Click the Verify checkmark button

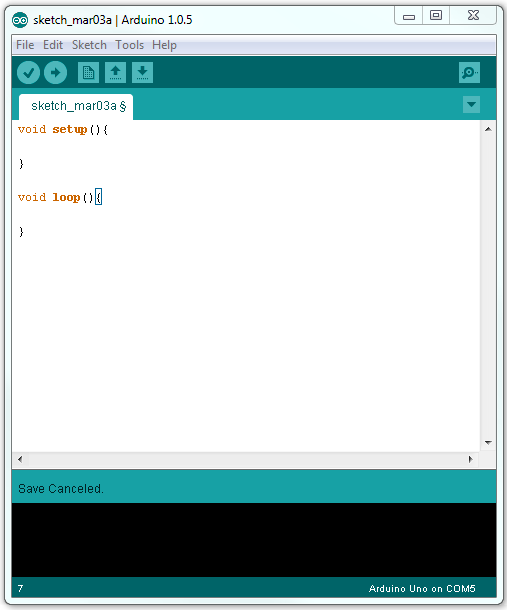[x=28, y=73]
